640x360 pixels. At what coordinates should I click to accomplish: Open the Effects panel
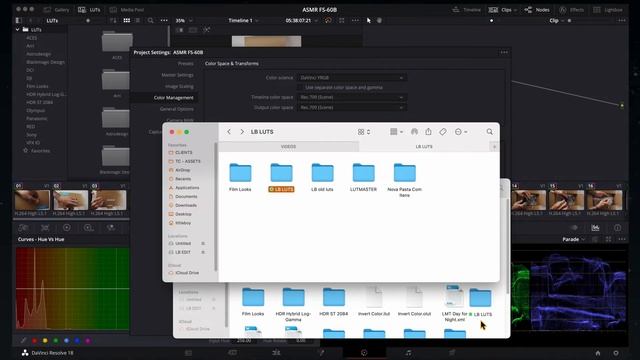(573, 9)
